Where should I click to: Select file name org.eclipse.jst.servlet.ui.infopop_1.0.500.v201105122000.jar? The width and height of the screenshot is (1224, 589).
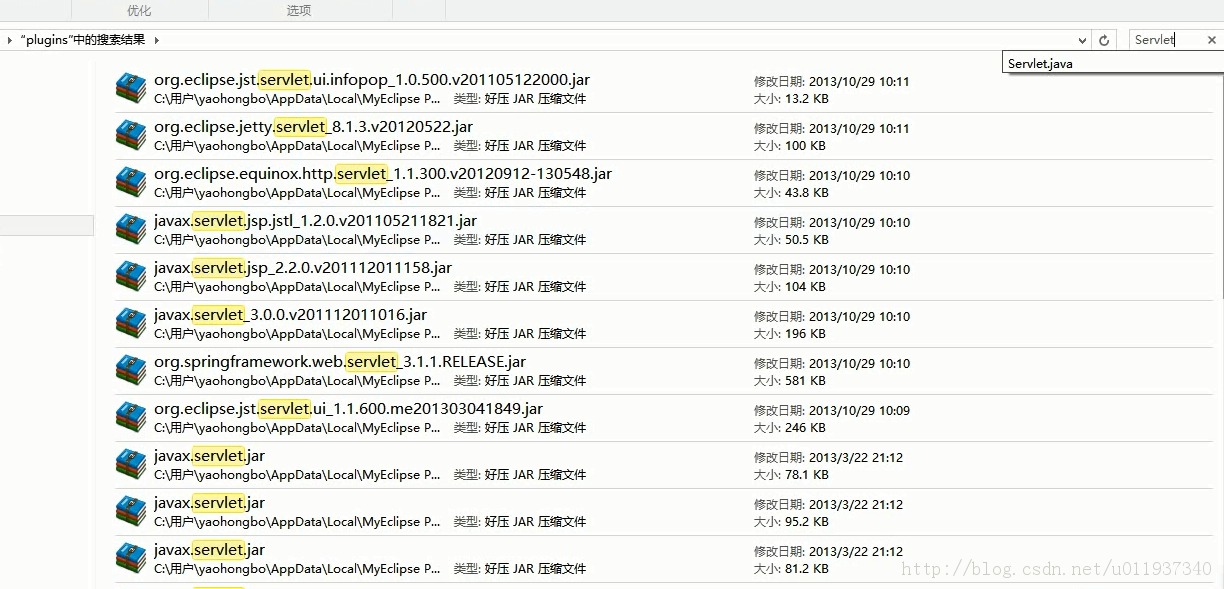(372, 79)
